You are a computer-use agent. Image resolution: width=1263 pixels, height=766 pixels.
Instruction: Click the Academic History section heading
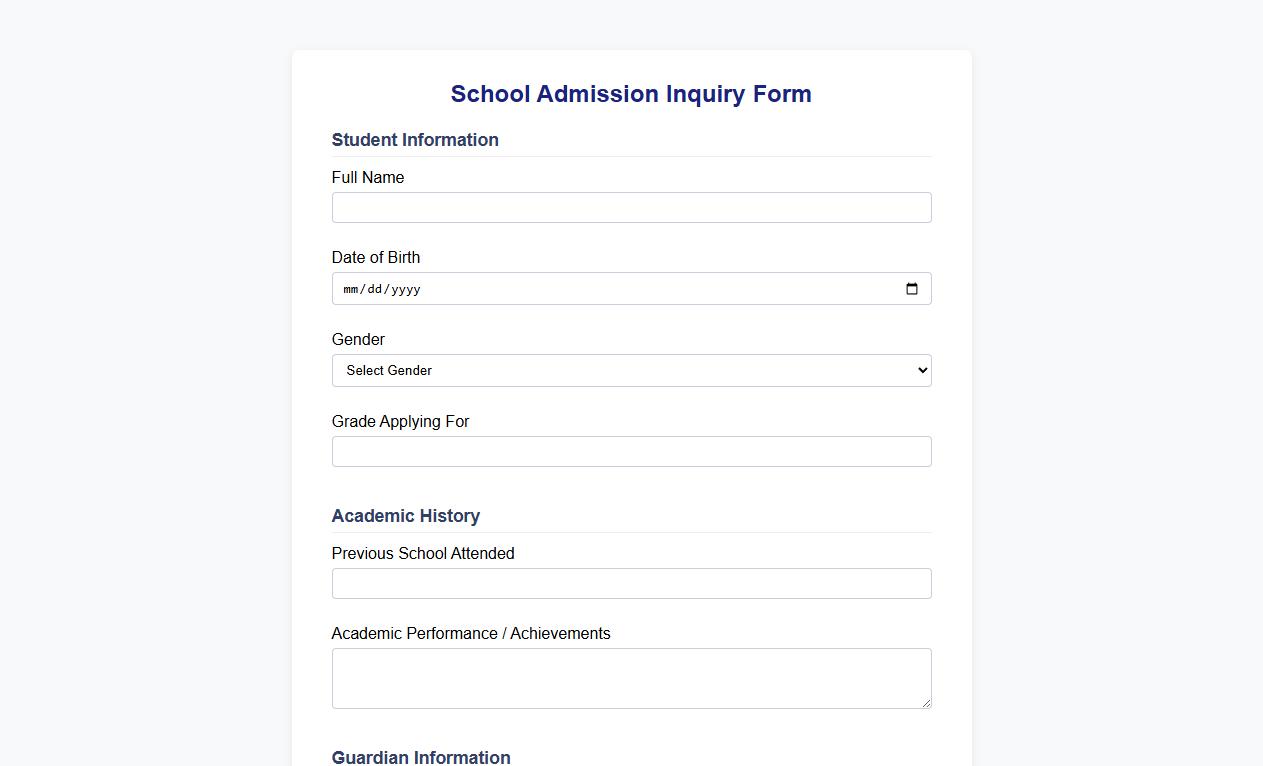pyautogui.click(x=406, y=516)
